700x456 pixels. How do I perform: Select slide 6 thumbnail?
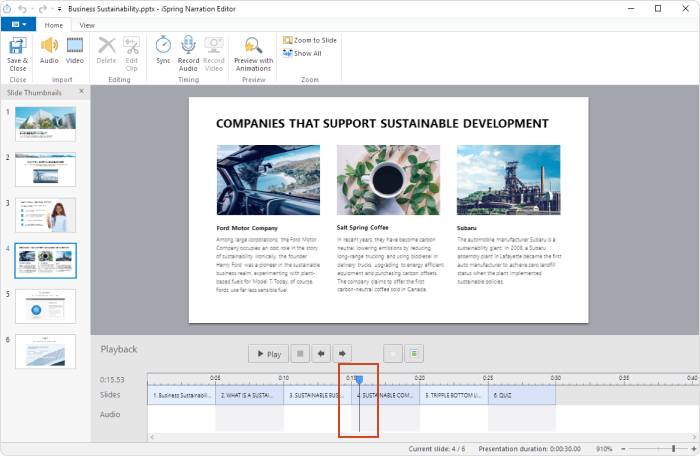coord(46,351)
